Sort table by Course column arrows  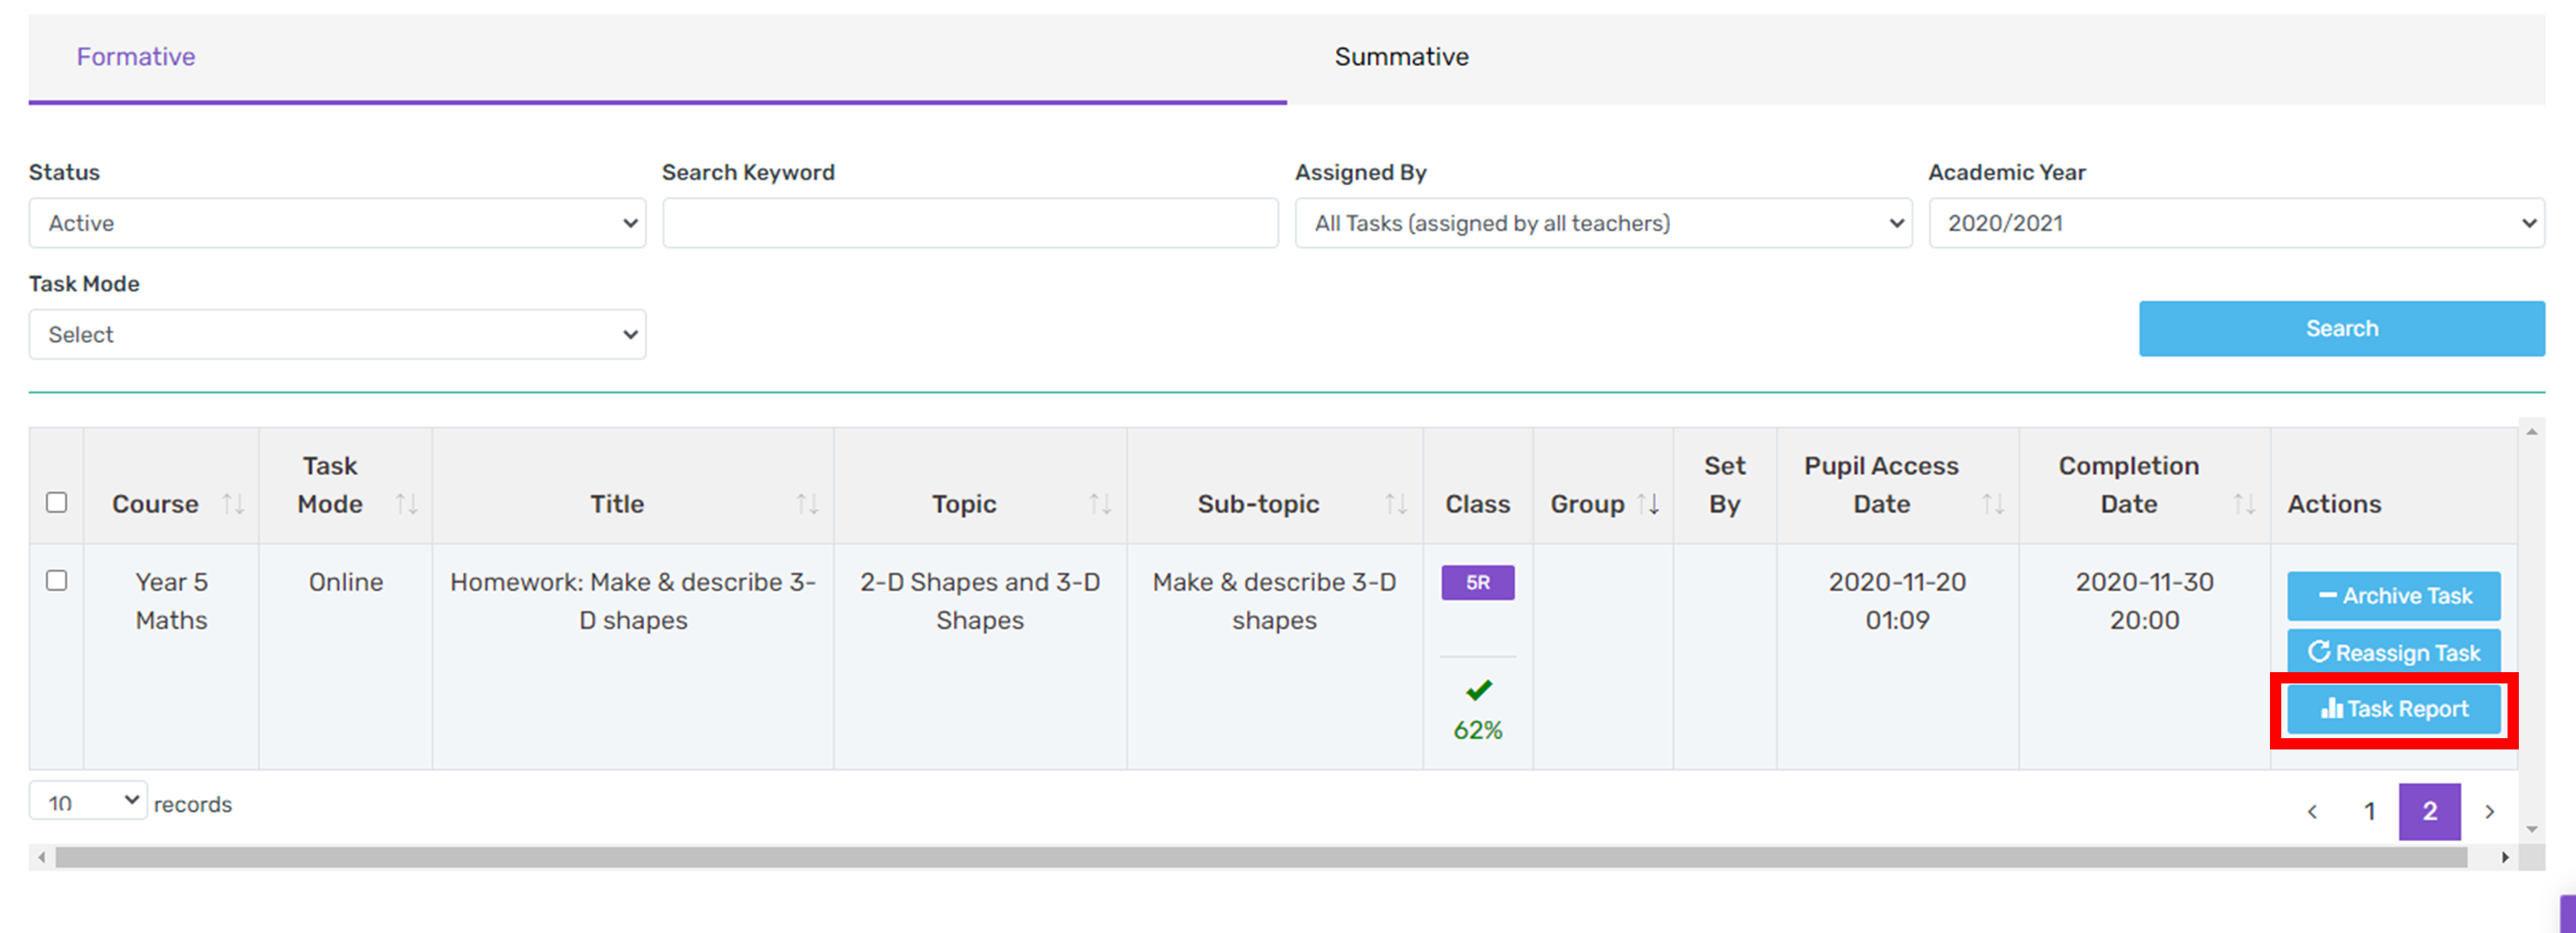click(x=233, y=504)
